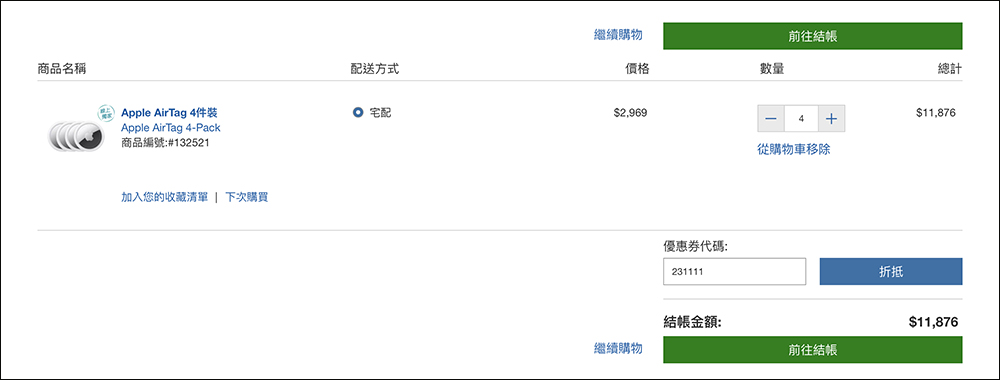Remove item via 從購物車移除 link

click(793, 150)
